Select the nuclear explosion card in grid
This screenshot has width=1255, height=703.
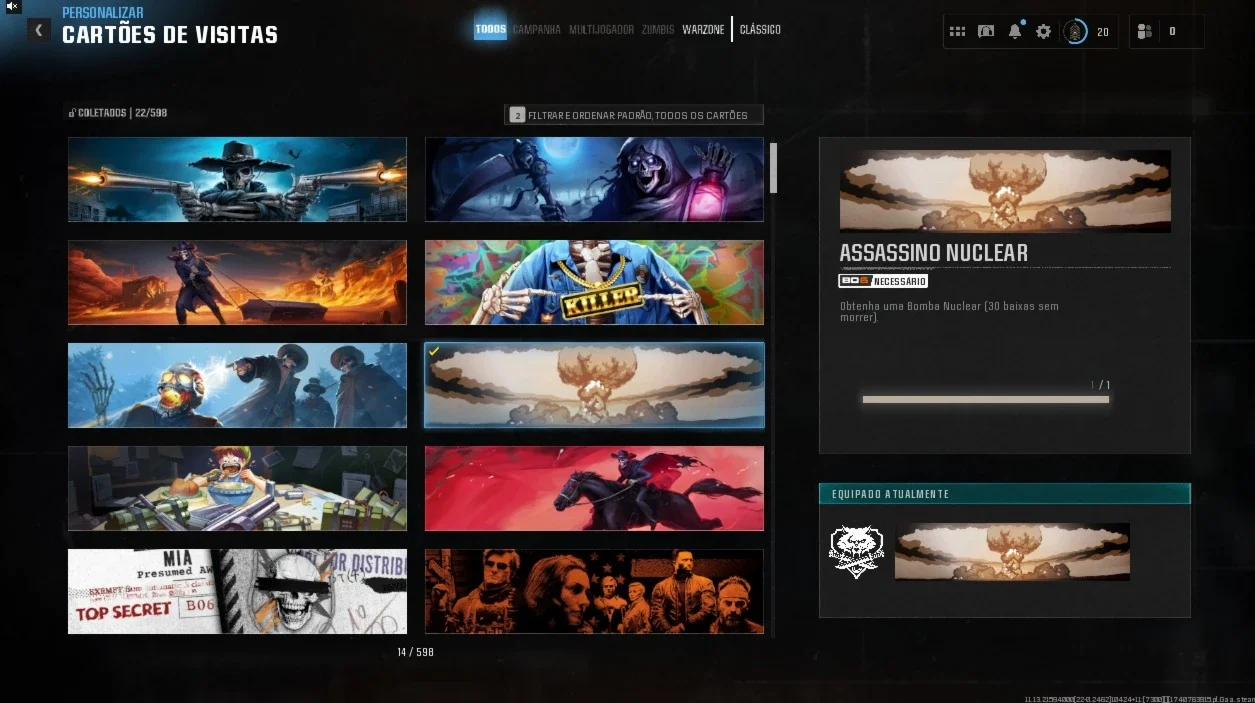click(x=594, y=385)
